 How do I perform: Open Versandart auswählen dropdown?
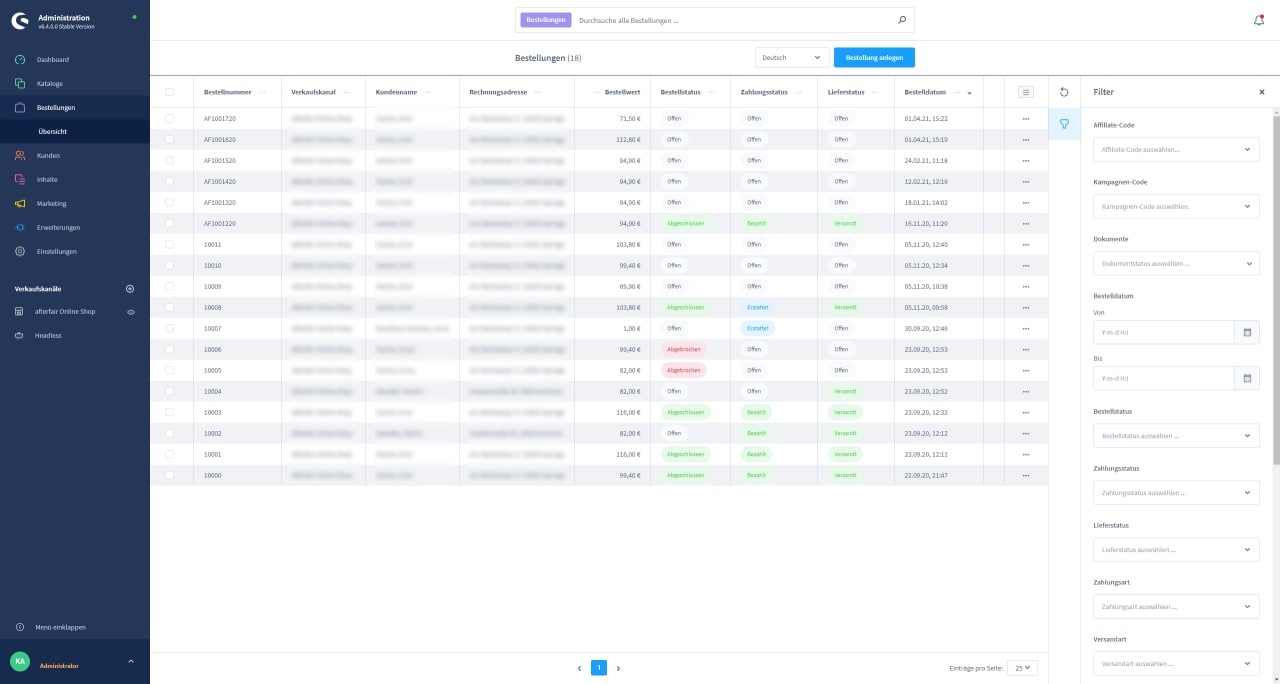point(1176,663)
